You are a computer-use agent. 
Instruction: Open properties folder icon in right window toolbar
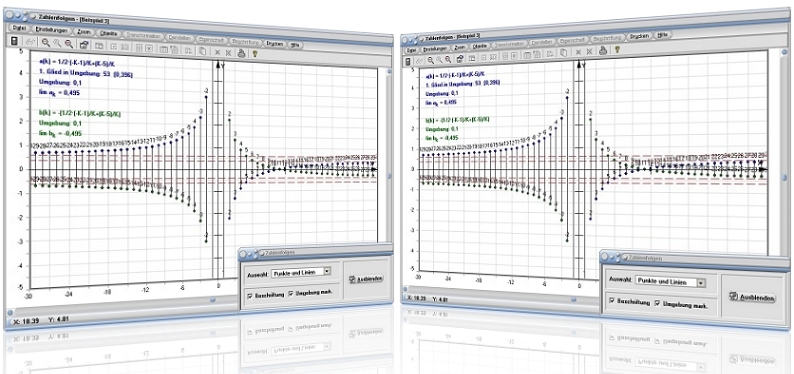(x=460, y=59)
